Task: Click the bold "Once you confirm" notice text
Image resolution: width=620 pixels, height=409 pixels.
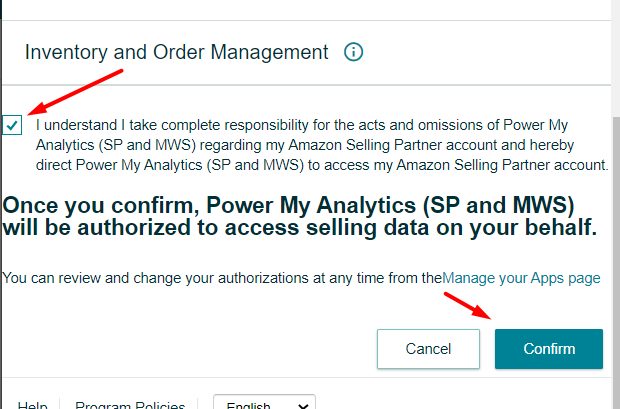Action: click(x=300, y=216)
